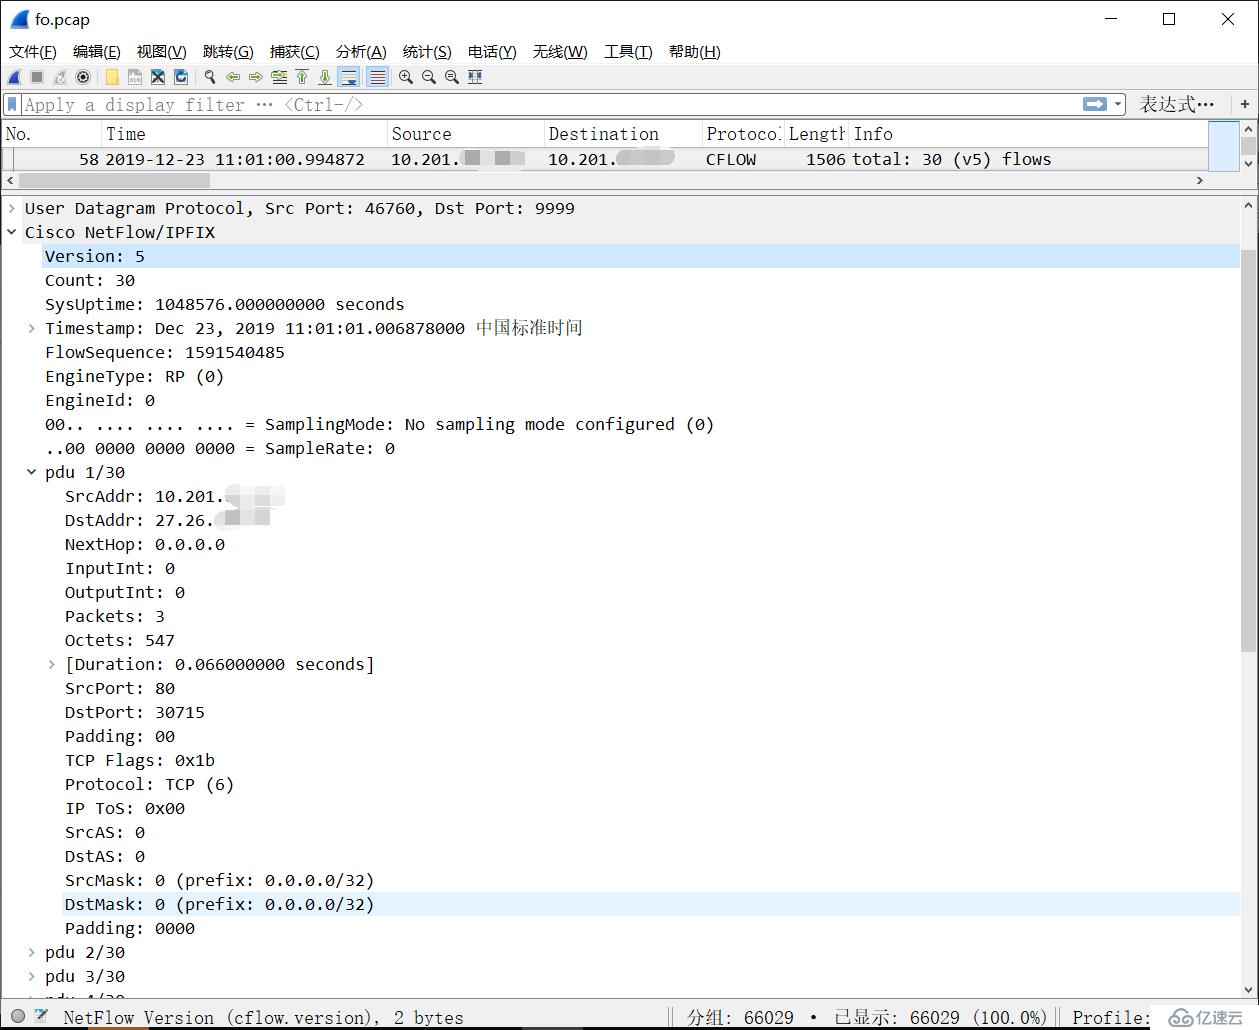Open the 无线(W) menu
Image resolution: width=1259 pixels, height=1030 pixels.
click(560, 52)
